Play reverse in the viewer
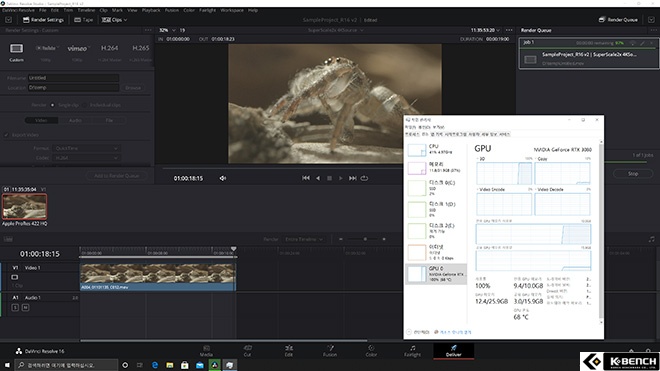Screen dimensions: 660x371 (318, 178)
